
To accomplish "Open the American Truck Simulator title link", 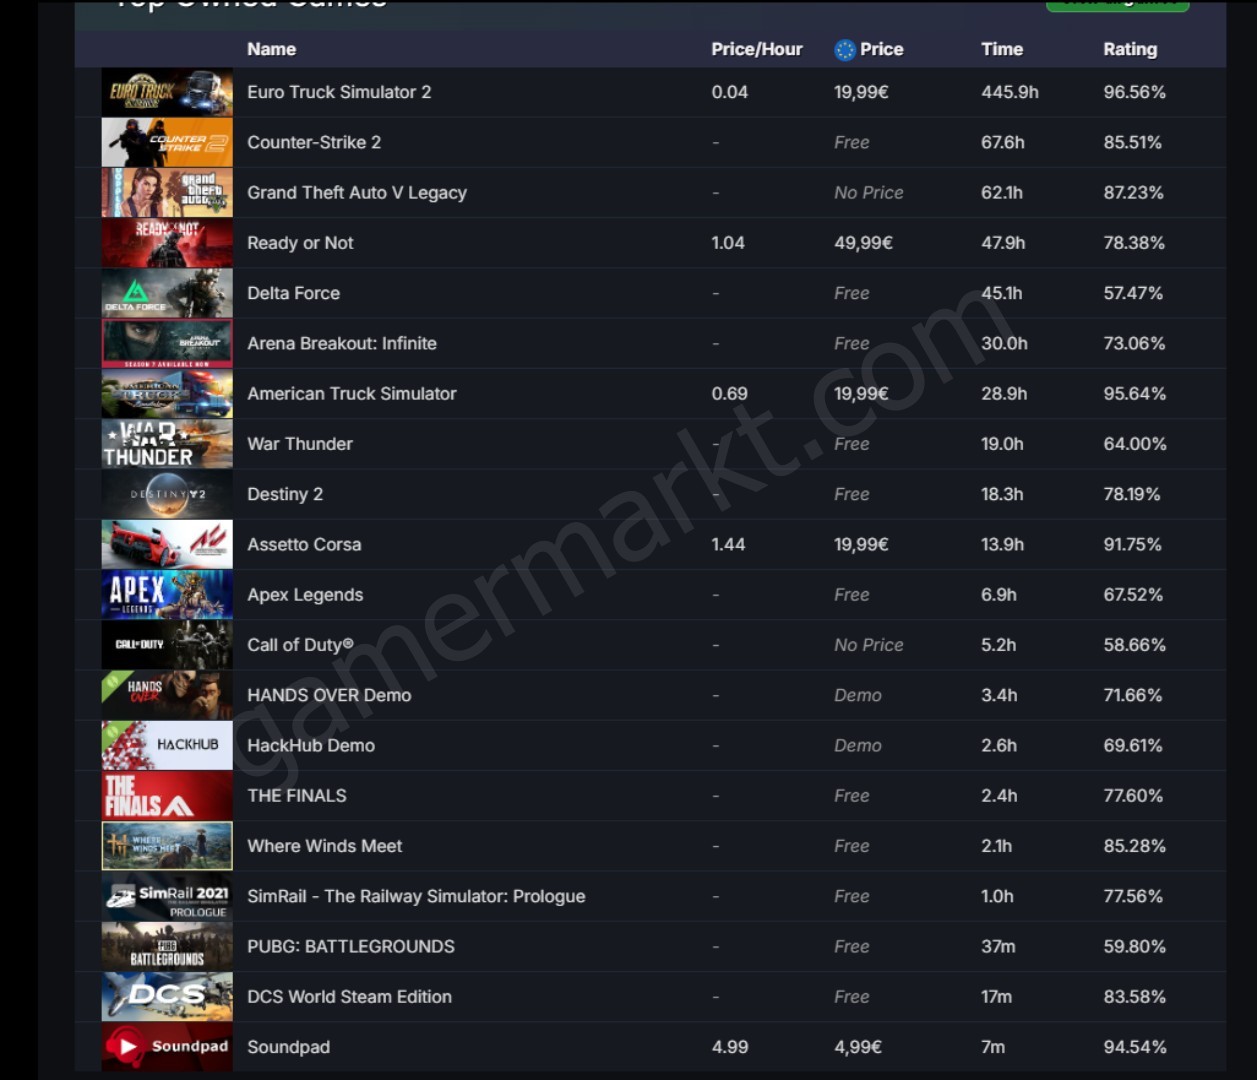I will 352,394.
